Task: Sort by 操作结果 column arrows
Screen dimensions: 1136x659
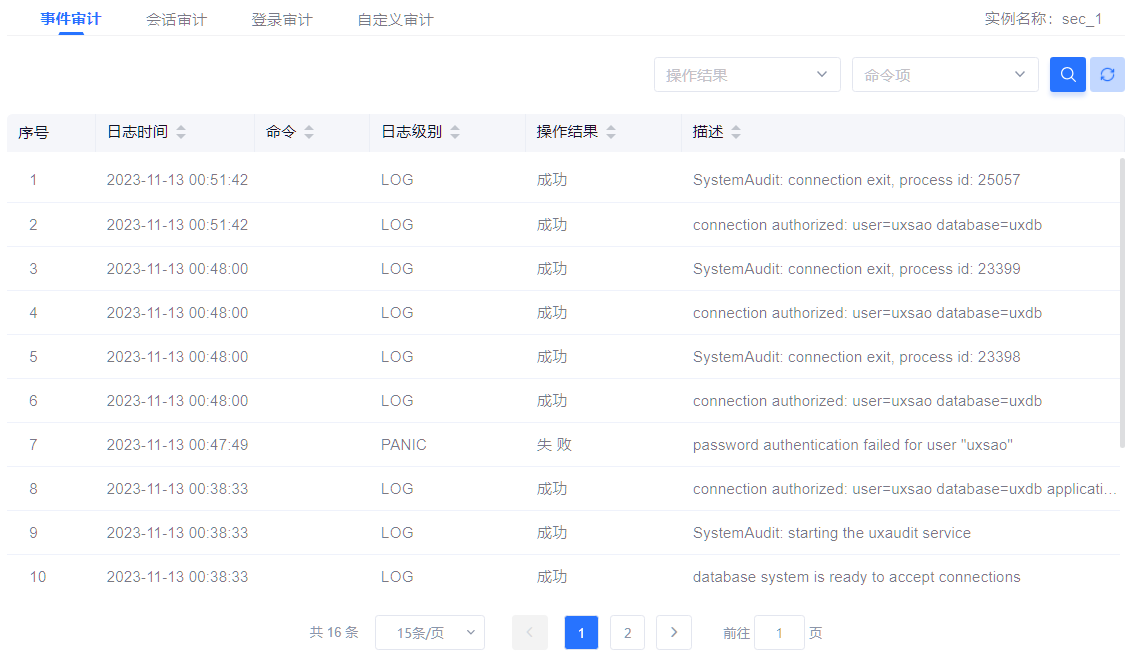Action: point(611,132)
